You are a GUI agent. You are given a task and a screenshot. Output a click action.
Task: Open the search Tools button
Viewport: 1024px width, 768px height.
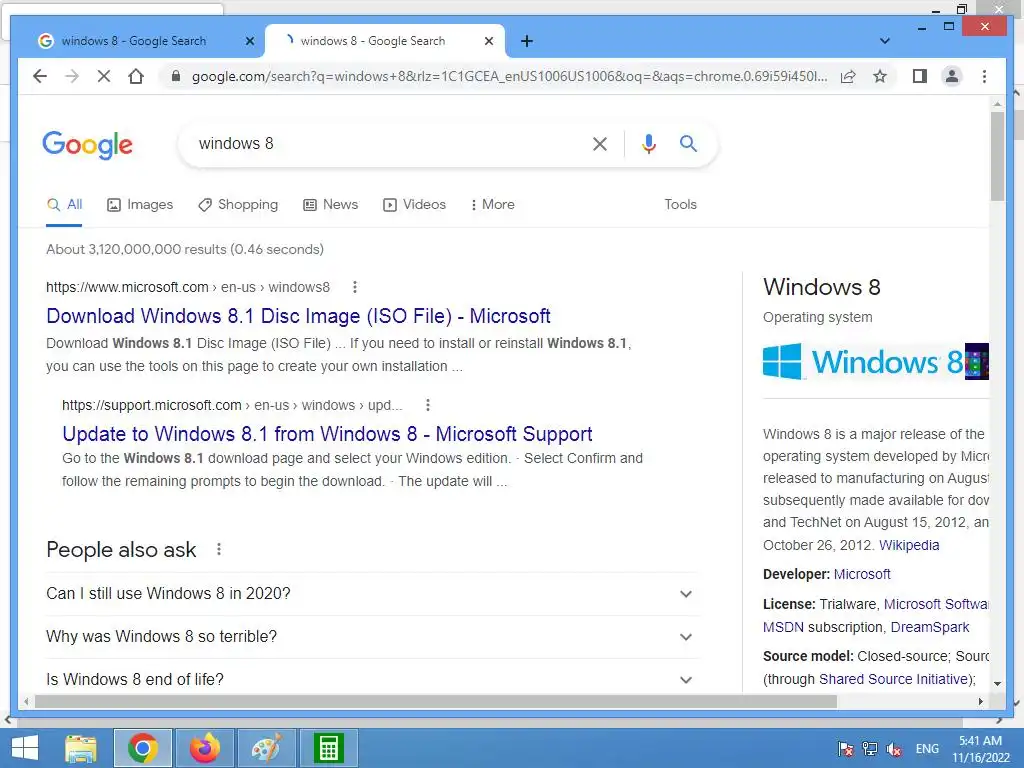tap(680, 204)
